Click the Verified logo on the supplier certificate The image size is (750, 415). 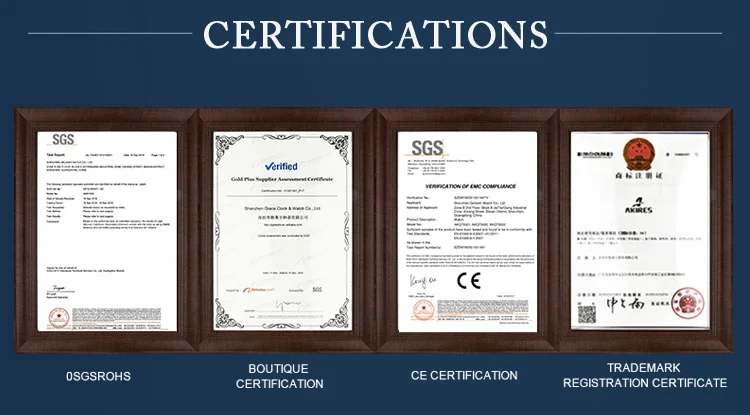(x=281, y=166)
